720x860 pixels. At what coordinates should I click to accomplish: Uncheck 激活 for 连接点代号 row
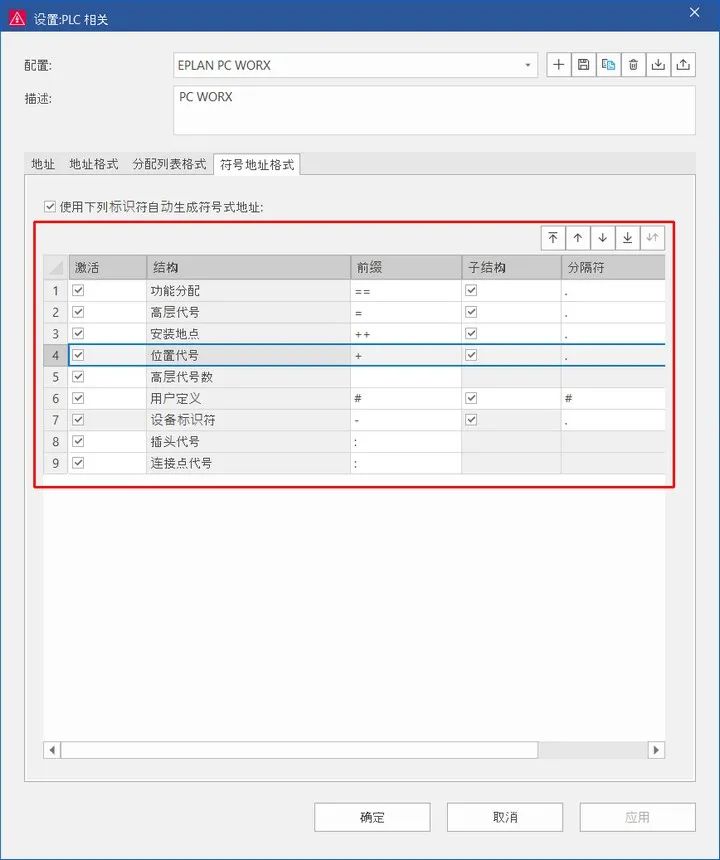point(78,463)
